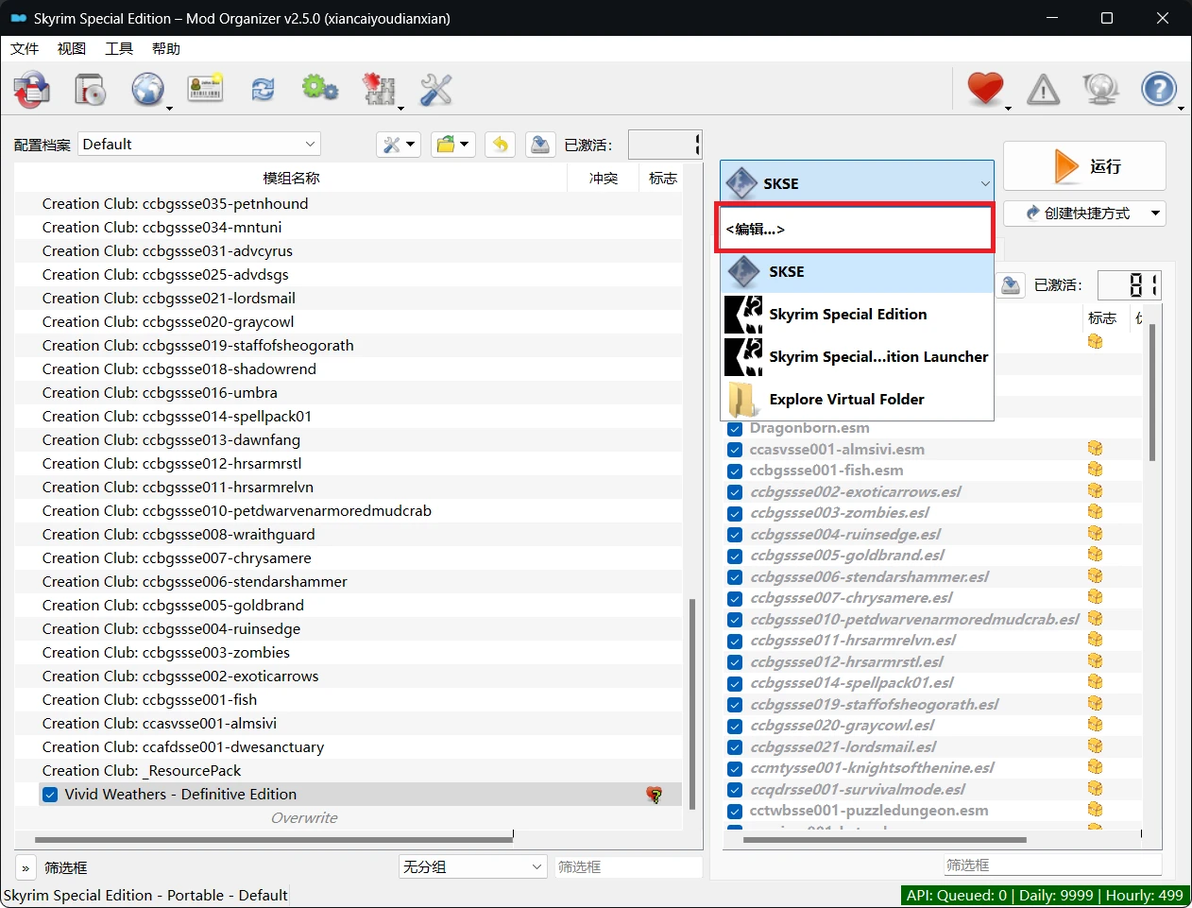This screenshot has height=908, width=1192.
Task: Click the Nexus globe browser icon
Action: click(x=147, y=90)
